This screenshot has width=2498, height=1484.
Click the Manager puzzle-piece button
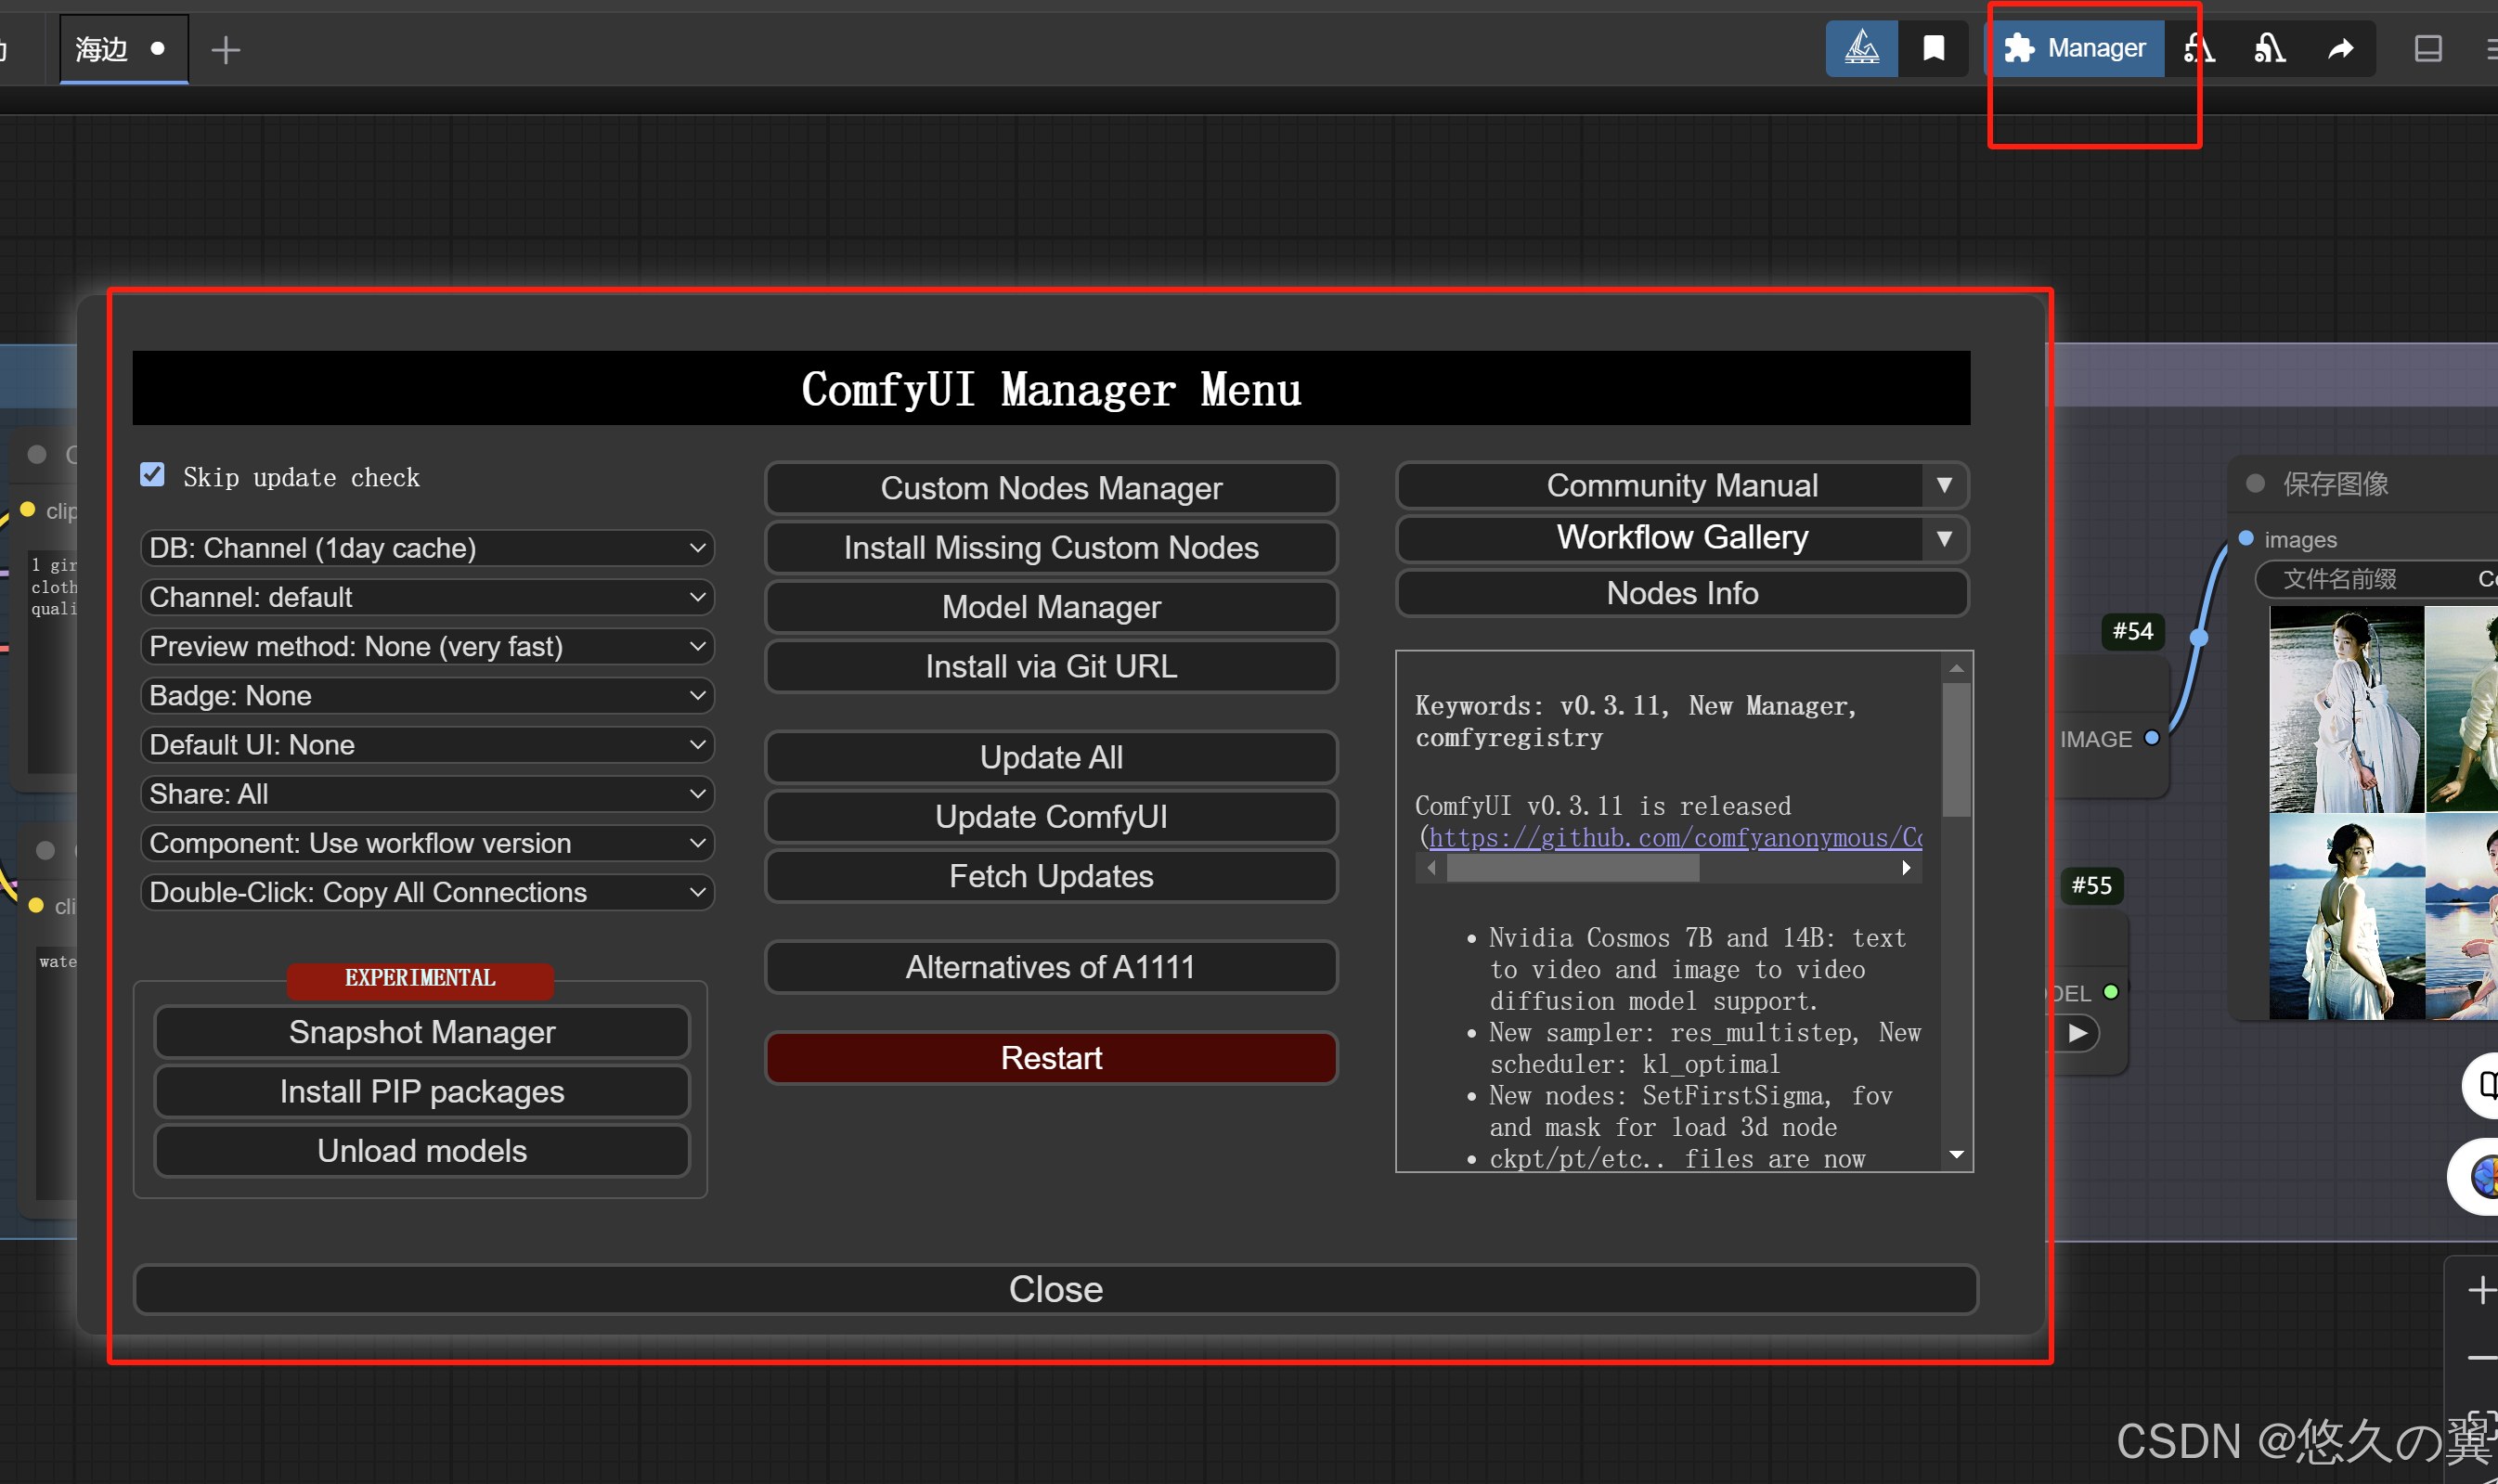tap(2075, 48)
